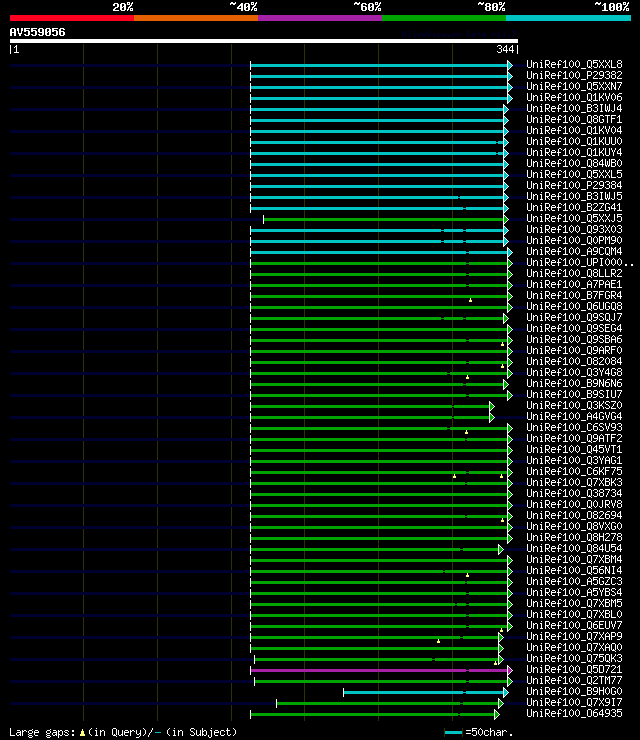Open hit UniRef100_Q8GTF1

pyautogui.click(x=574, y=119)
